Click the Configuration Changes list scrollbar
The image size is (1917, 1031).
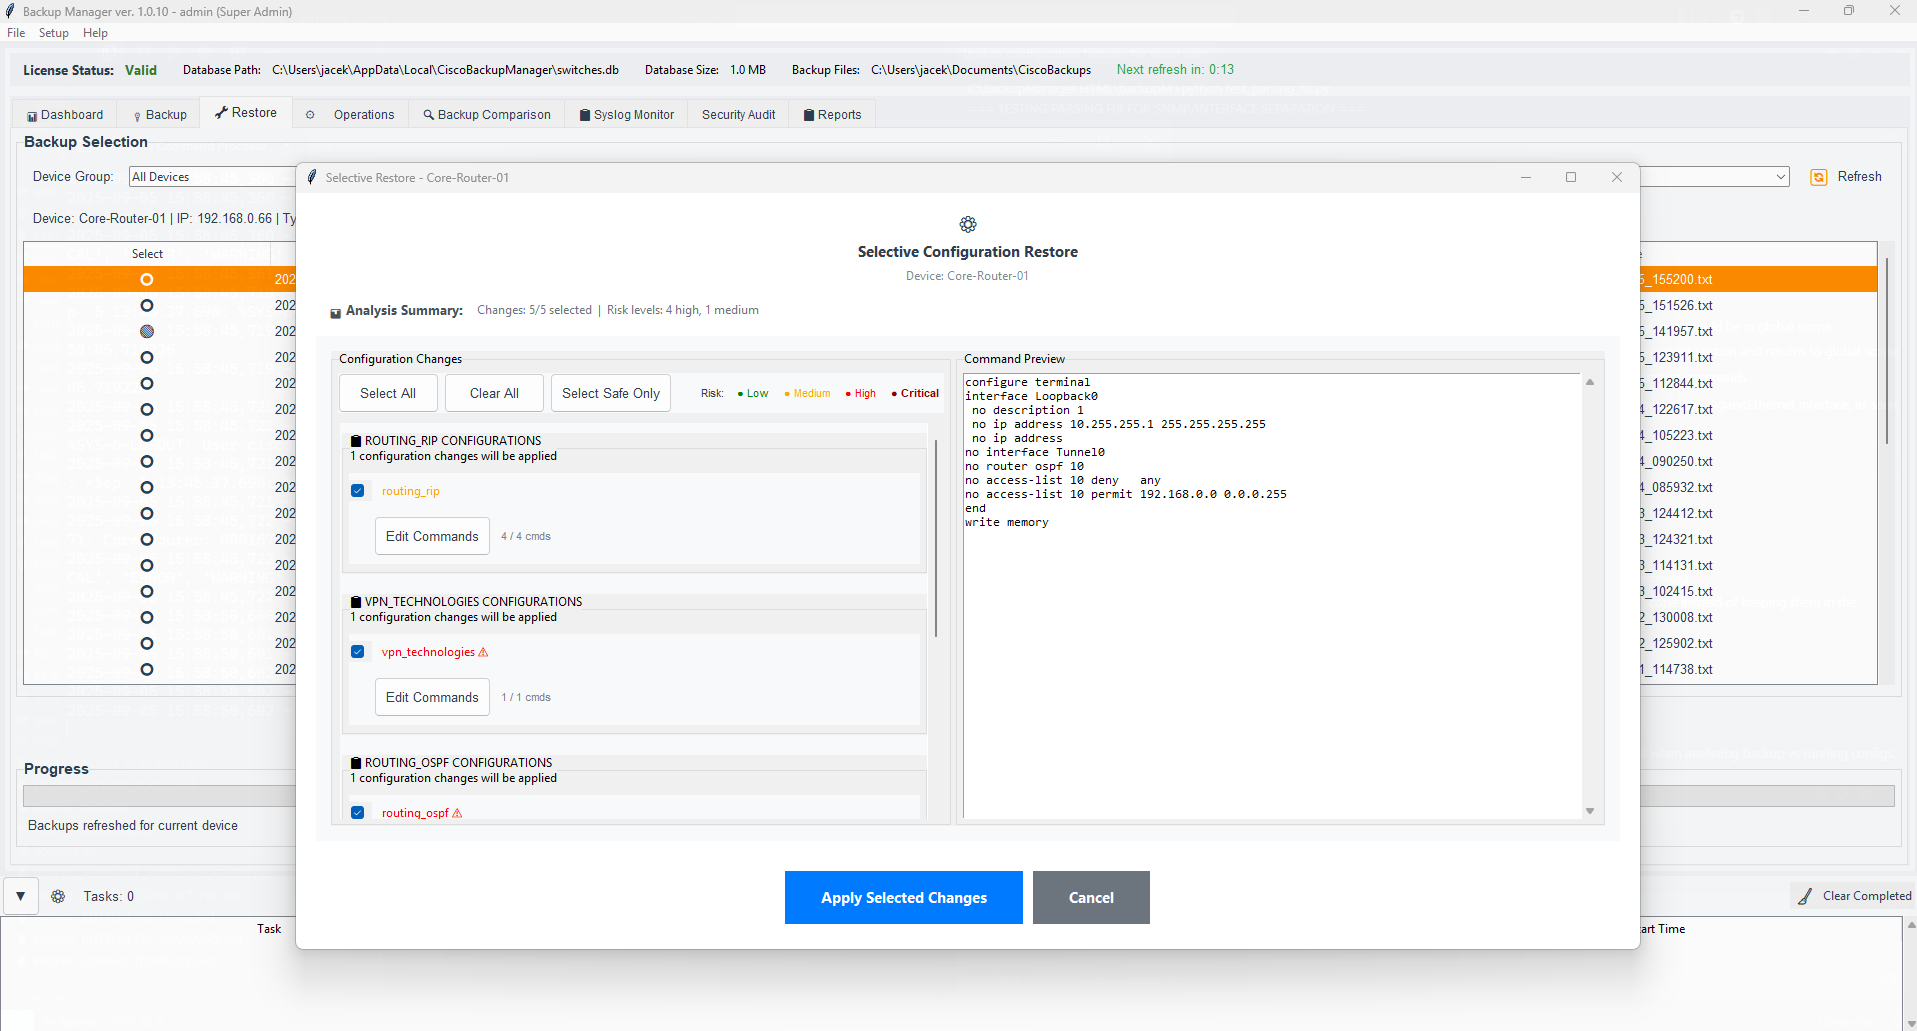(x=936, y=538)
